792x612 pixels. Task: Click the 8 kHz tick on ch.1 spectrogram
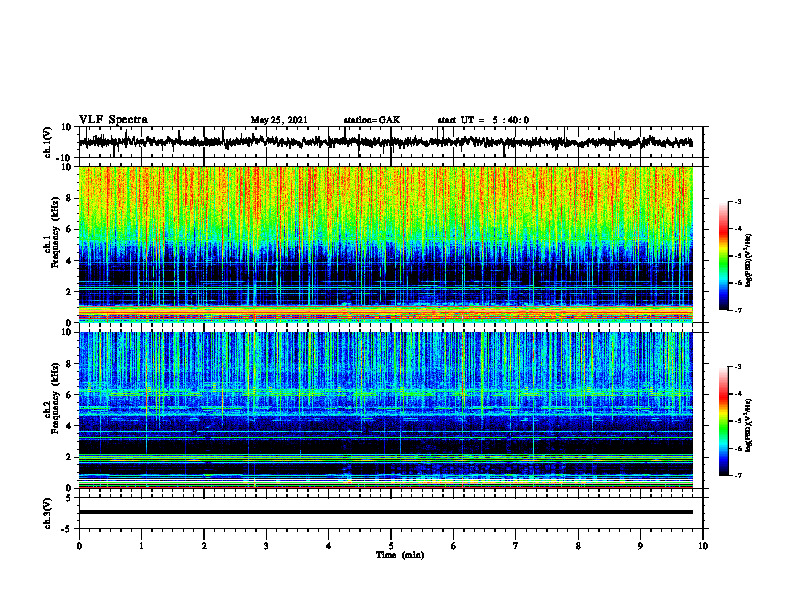[69, 198]
